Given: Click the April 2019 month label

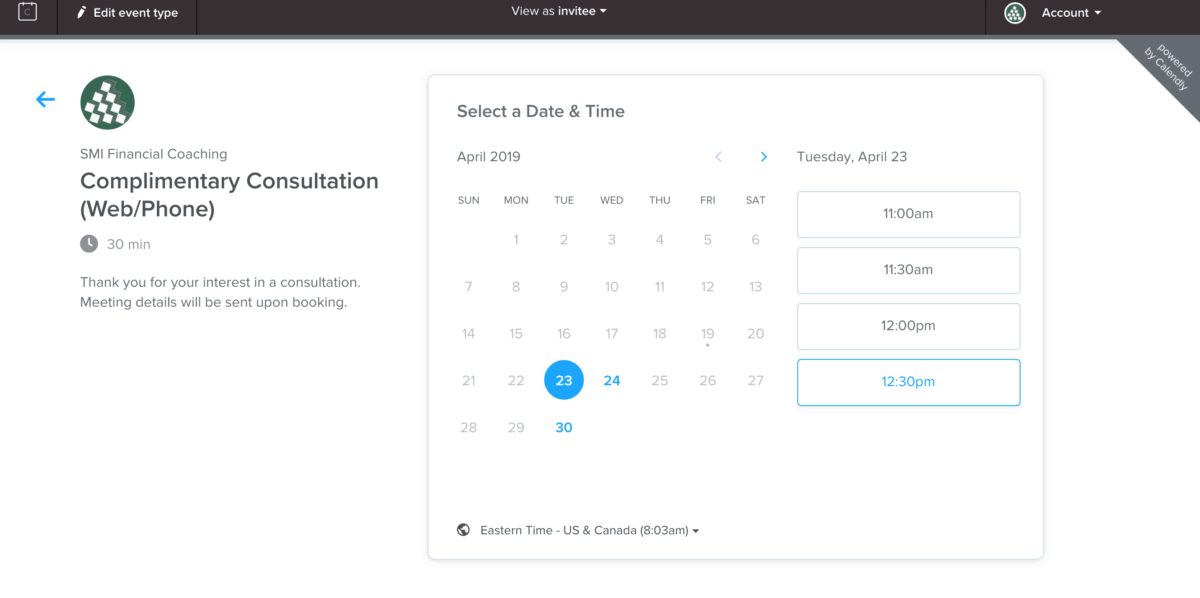Looking at the screenshot, I should click(489, 157).
